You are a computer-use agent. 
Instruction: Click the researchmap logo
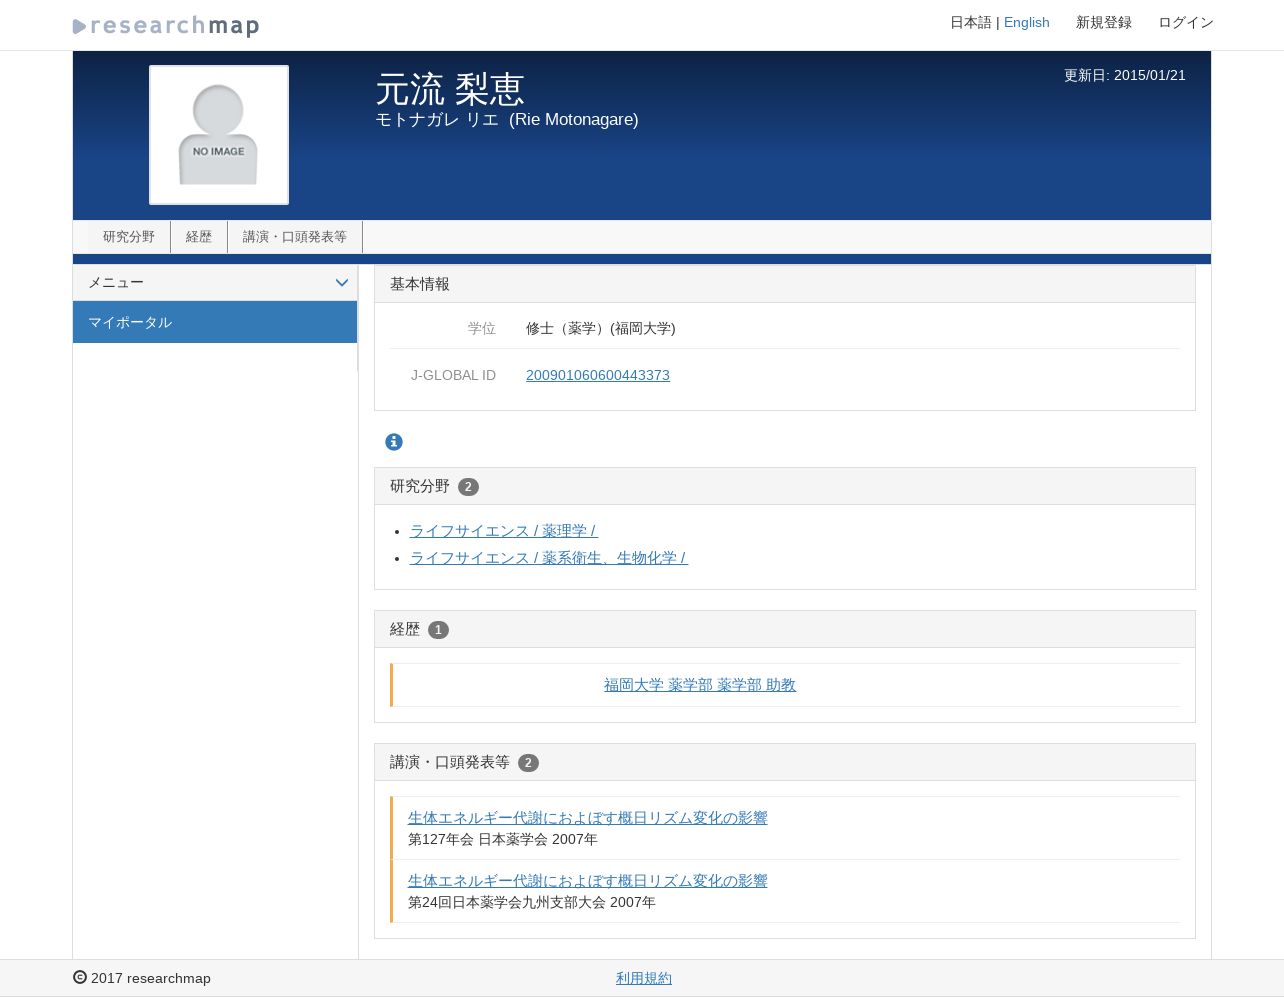(166, 26)
